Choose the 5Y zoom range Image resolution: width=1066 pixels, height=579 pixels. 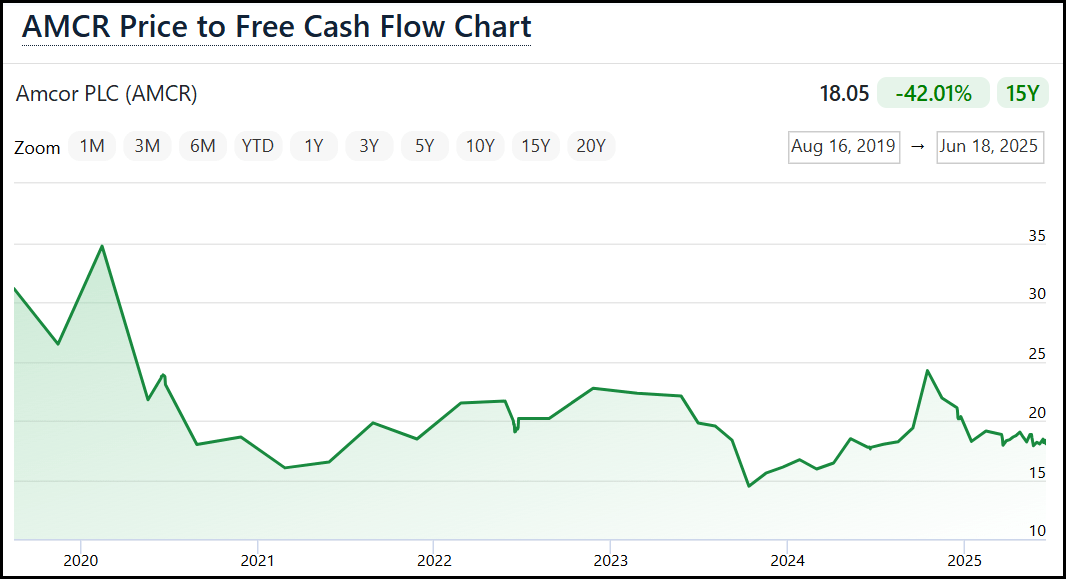click(424, 146)
